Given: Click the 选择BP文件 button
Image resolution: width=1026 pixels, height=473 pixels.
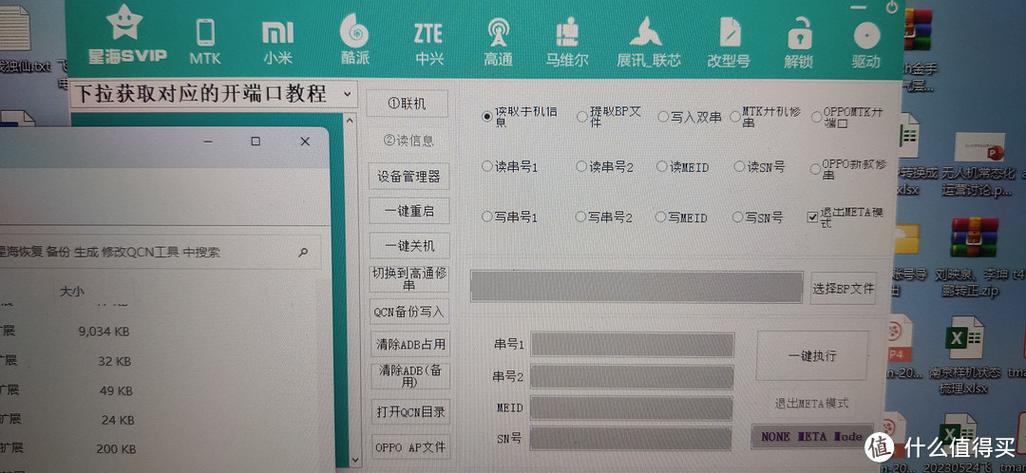Looking at the screenshot, I should pyautogui.click(x=843, y=288).
